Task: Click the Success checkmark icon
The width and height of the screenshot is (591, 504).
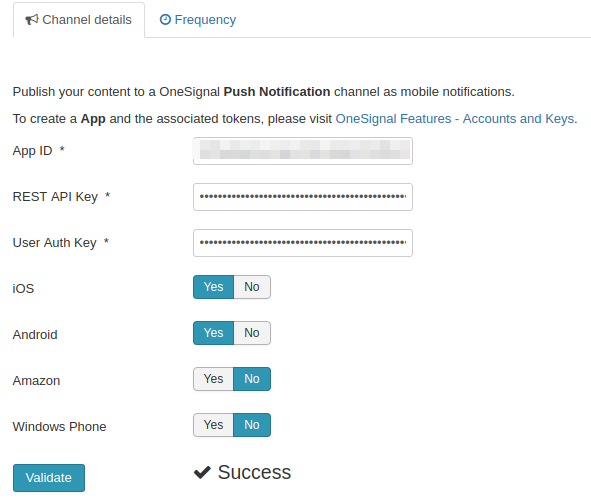Action: click(202, 472)
